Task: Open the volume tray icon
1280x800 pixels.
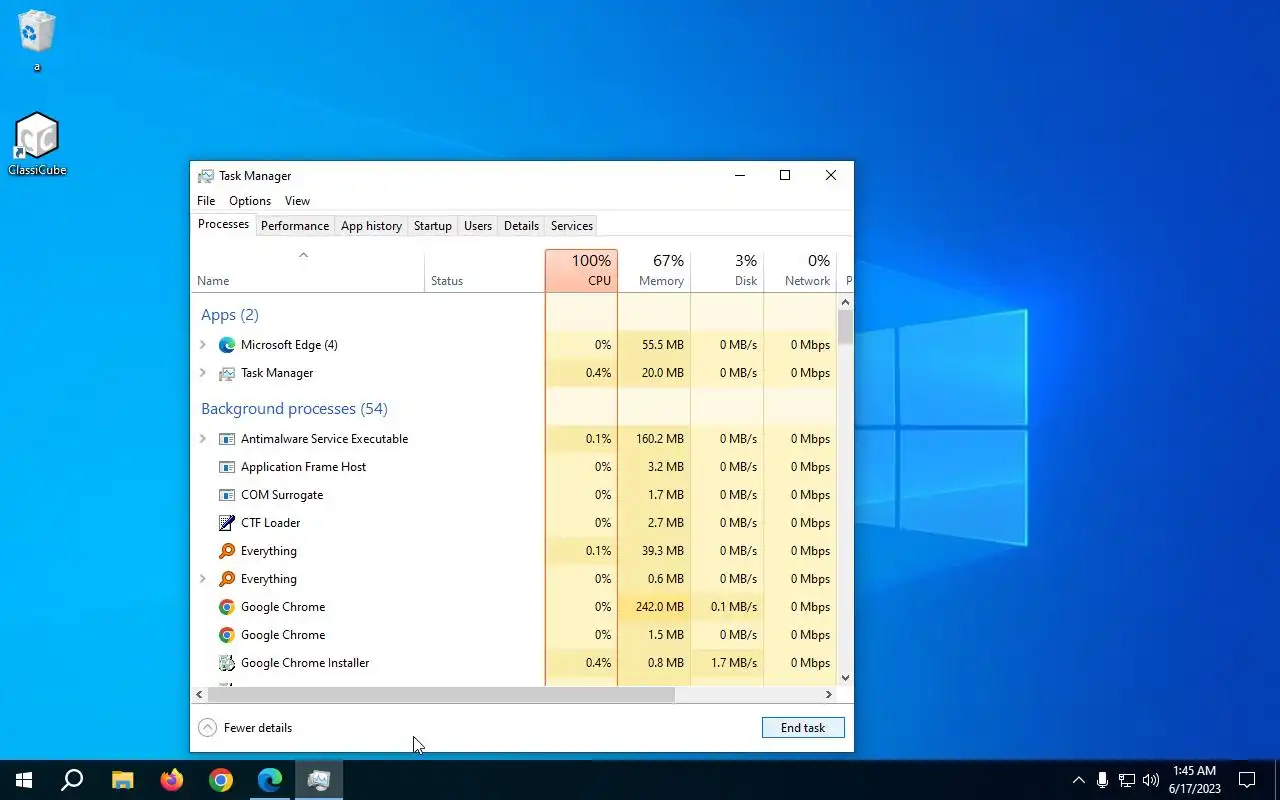Action: pos(1151,780)
